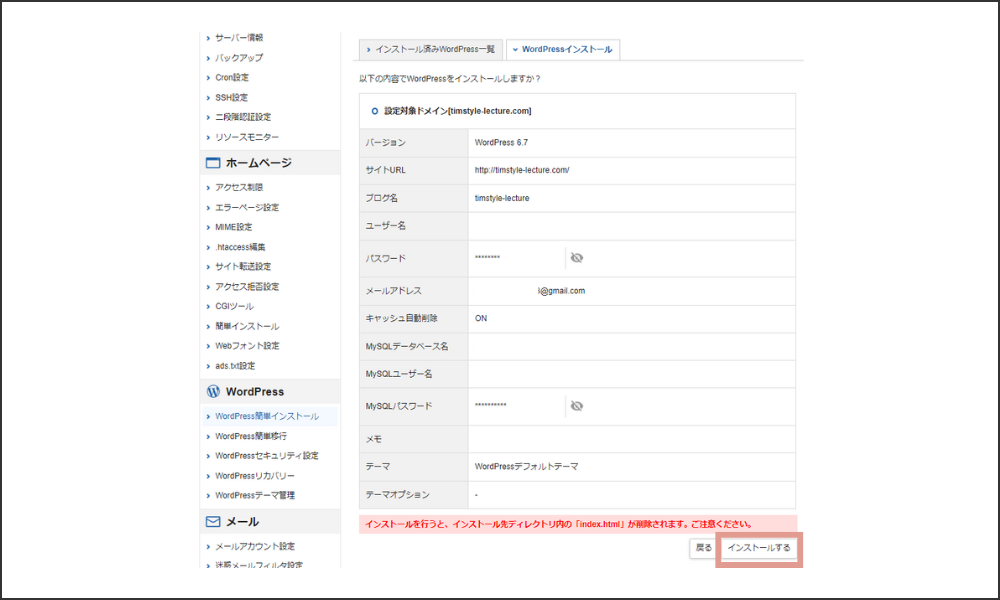Open WordPressセキュリティ設定 link

click(x=267, y=456)
